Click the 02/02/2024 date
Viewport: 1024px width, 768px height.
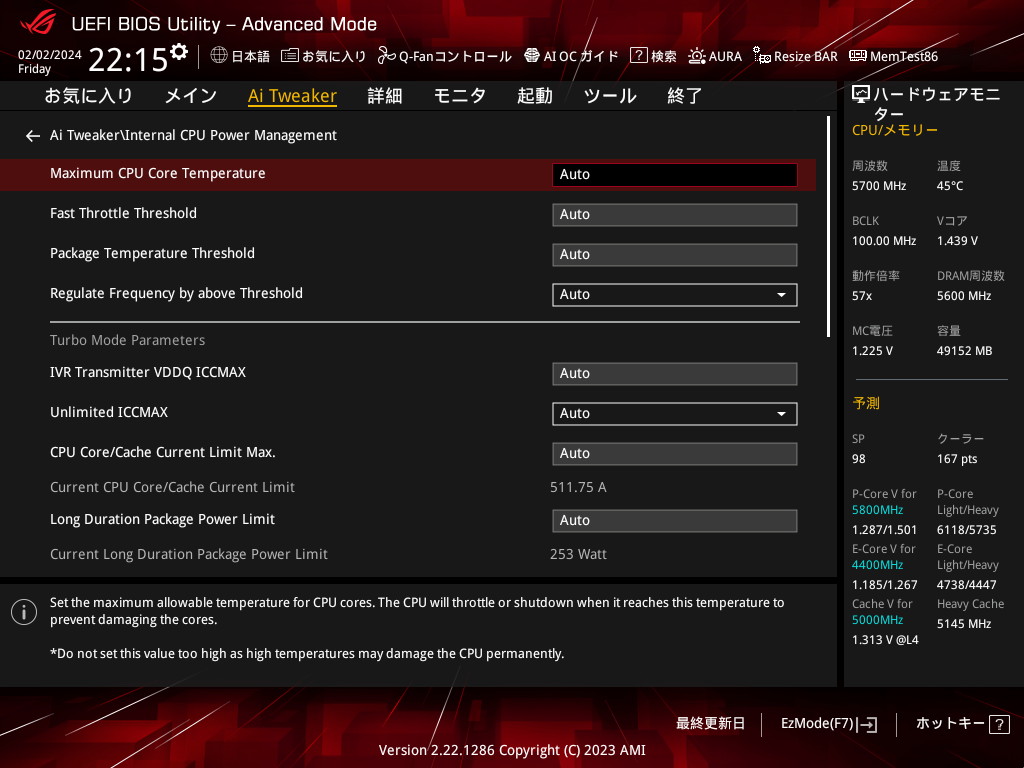50,55
